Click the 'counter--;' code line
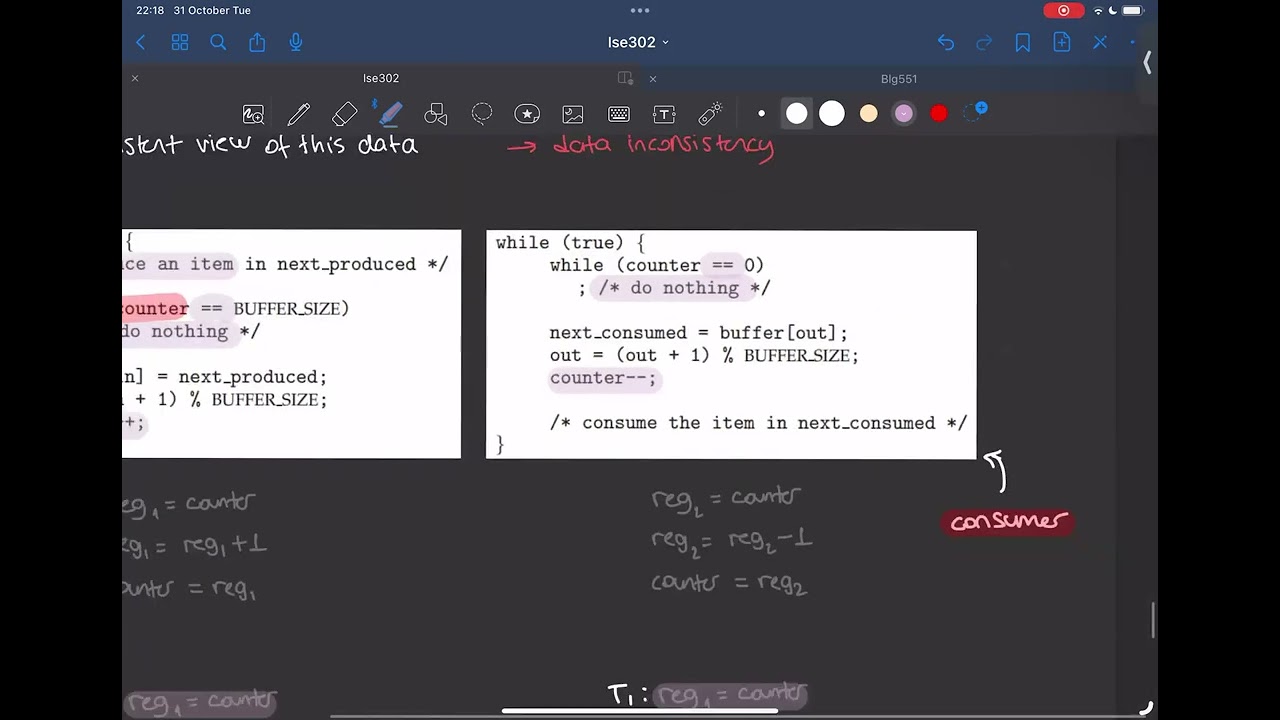This screenshot has height=720, width=1280. [603, 378]
